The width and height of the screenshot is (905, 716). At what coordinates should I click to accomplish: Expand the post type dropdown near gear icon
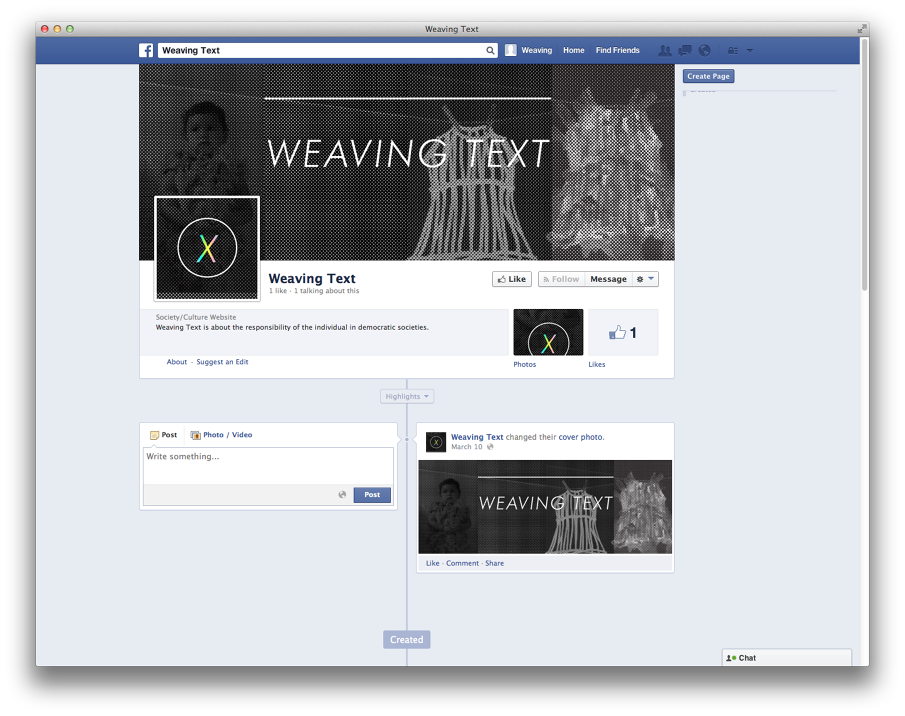(649, 279)
